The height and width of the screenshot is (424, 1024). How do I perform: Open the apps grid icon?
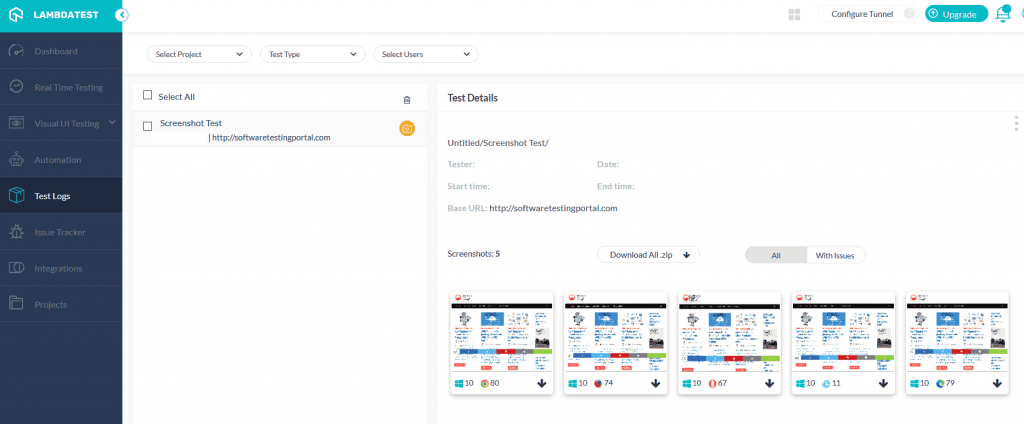pos(795,14)
